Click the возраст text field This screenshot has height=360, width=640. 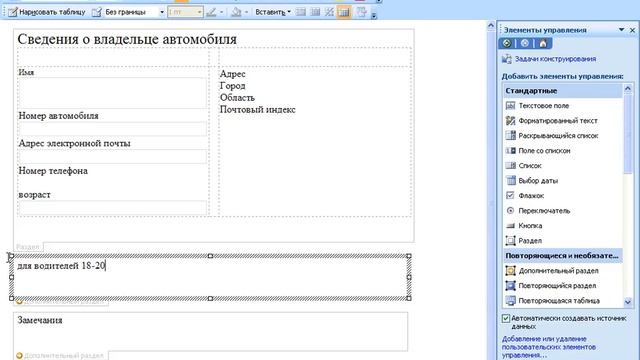click(x=112, y=207)
